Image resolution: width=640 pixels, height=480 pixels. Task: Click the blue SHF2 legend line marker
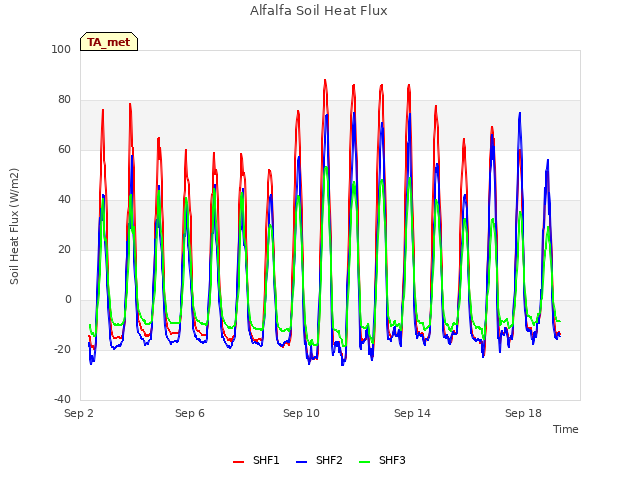(x=301, y=462)
